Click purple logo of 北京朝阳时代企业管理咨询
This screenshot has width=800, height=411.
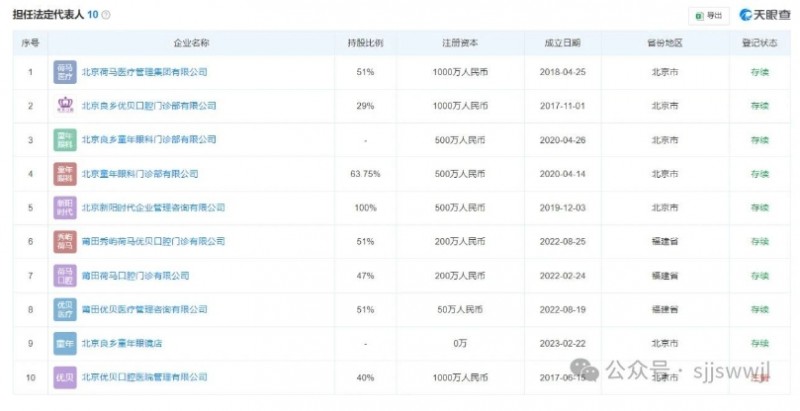point(65,208)
